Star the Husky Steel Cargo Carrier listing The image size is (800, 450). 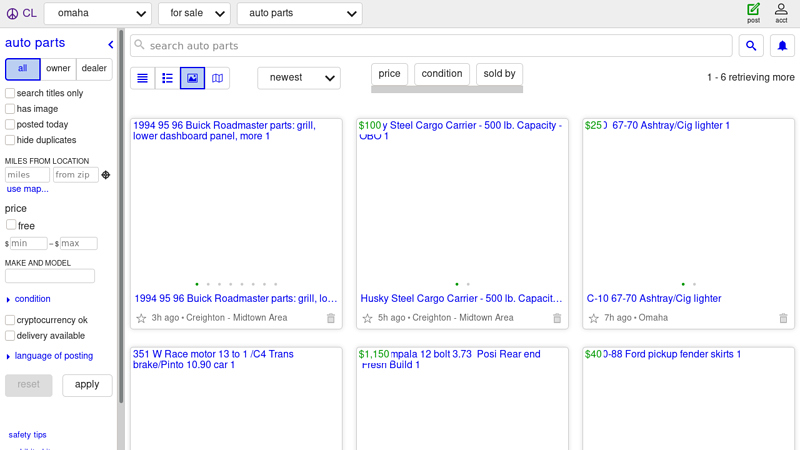pos(367,318)
